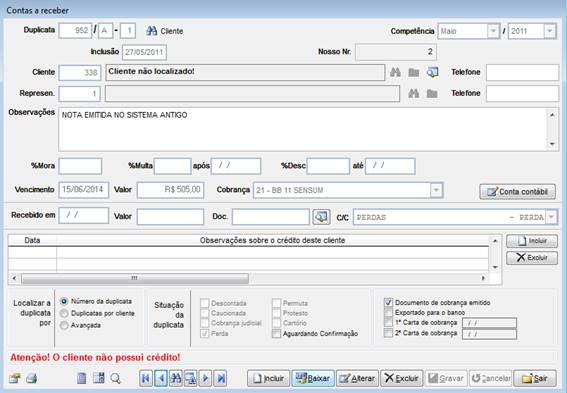Viewport: 567px width, 393px height.
Task: Click the Alterar button
Action: tap(358, 379)
